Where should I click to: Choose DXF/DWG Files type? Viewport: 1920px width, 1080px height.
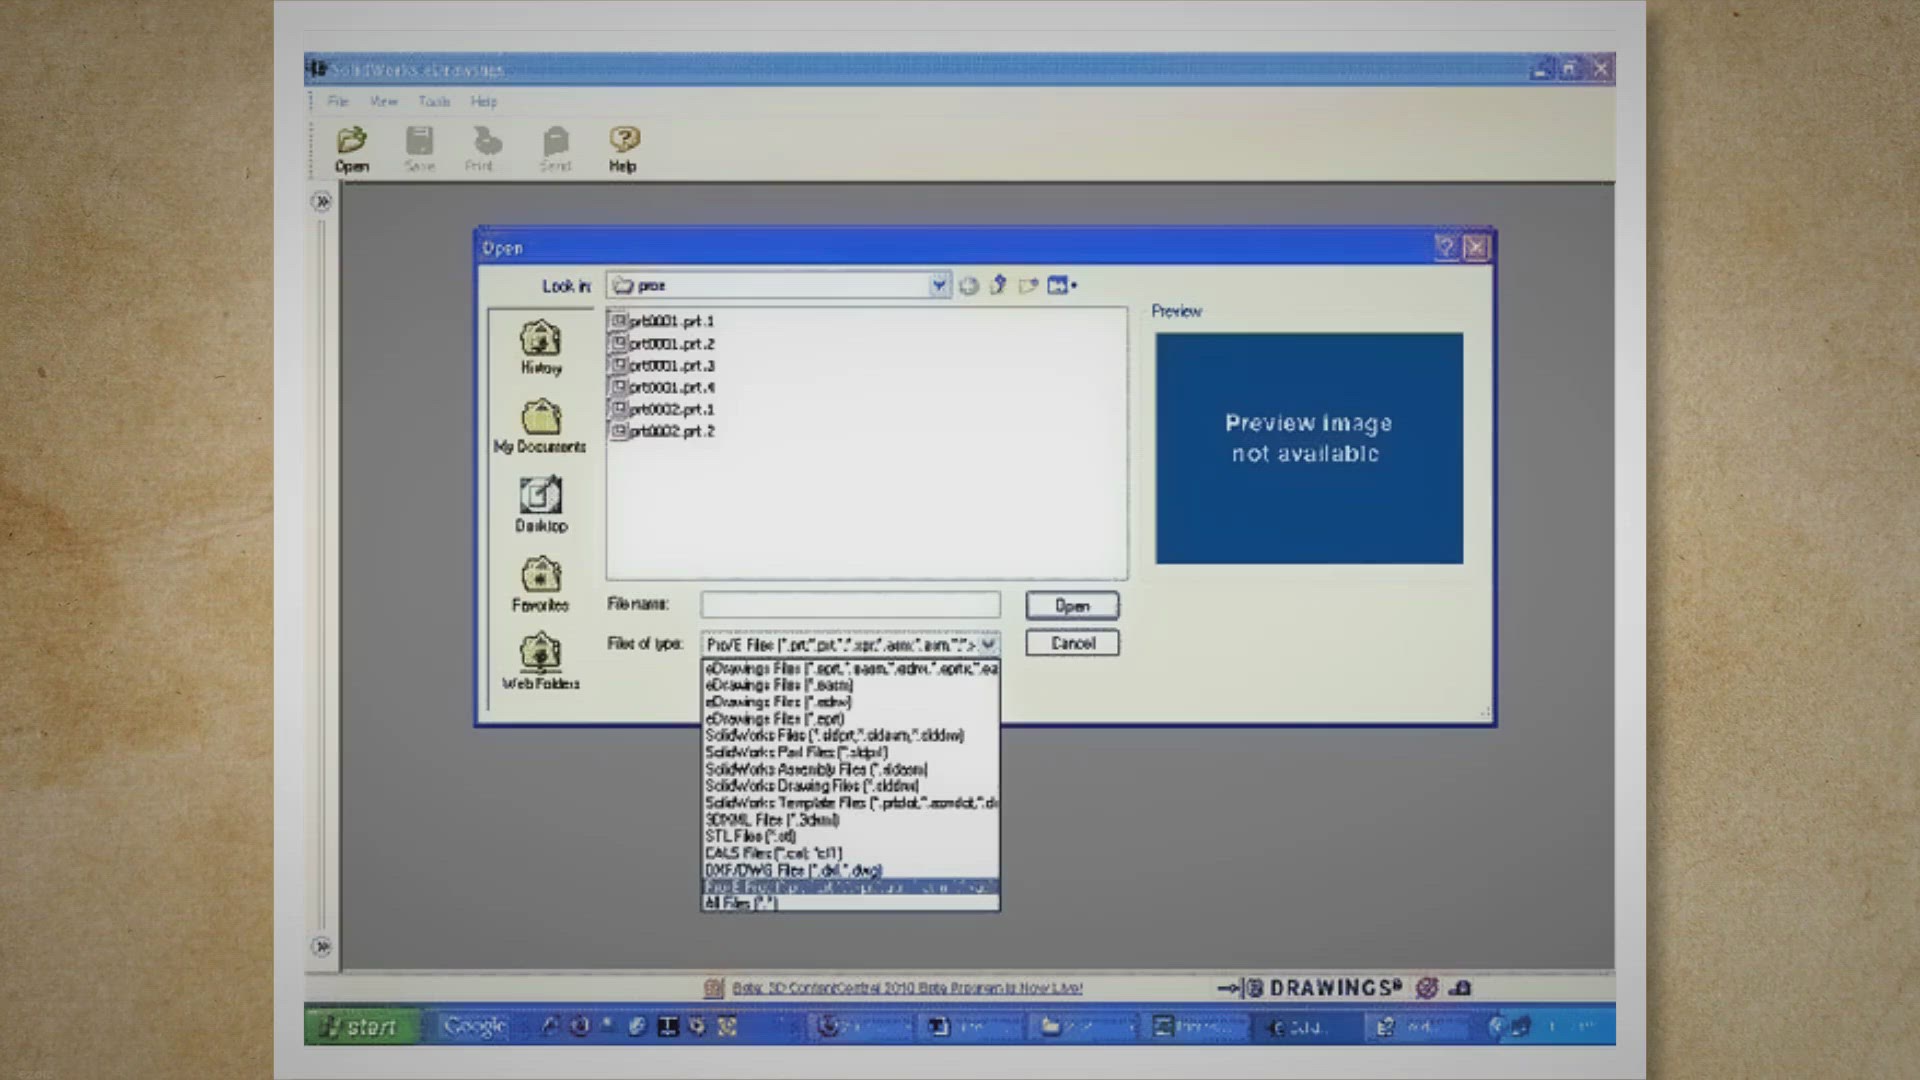(850, 870)
